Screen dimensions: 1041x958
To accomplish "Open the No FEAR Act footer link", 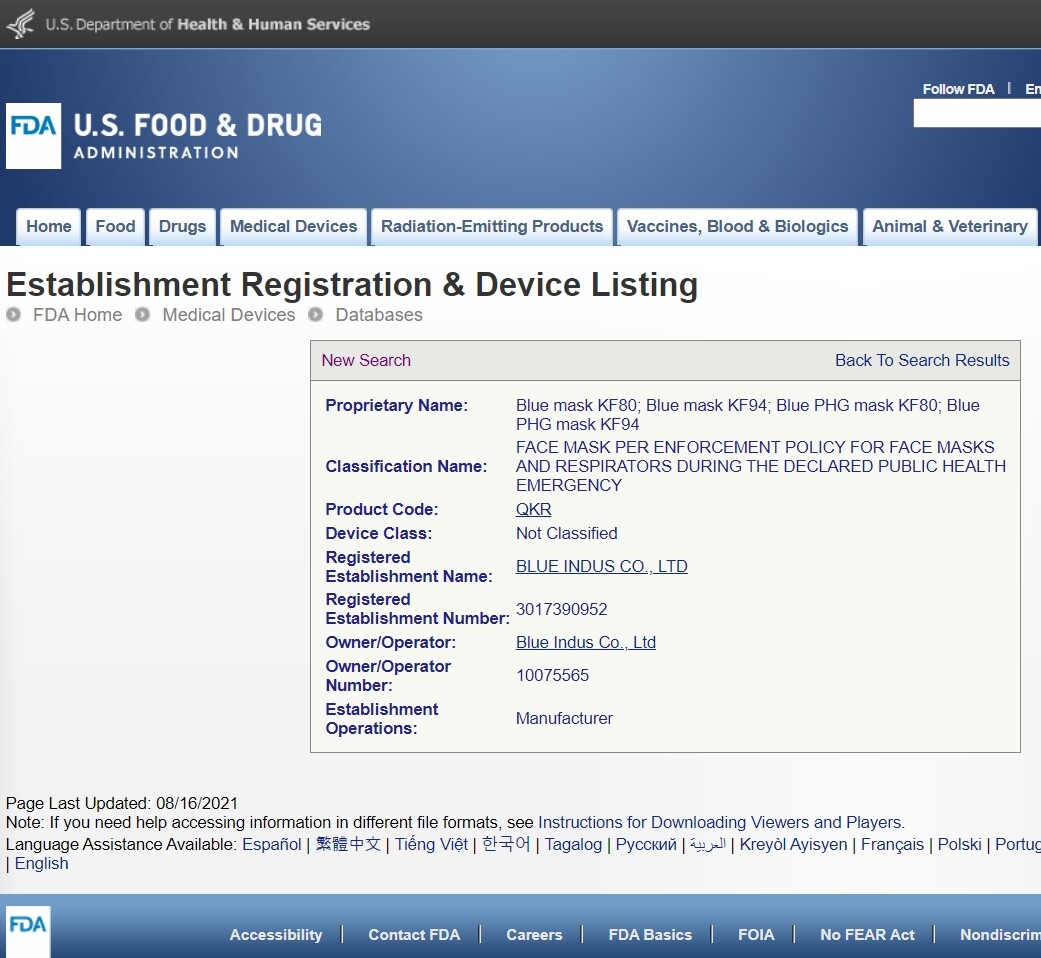I will [x=867, y=935].
